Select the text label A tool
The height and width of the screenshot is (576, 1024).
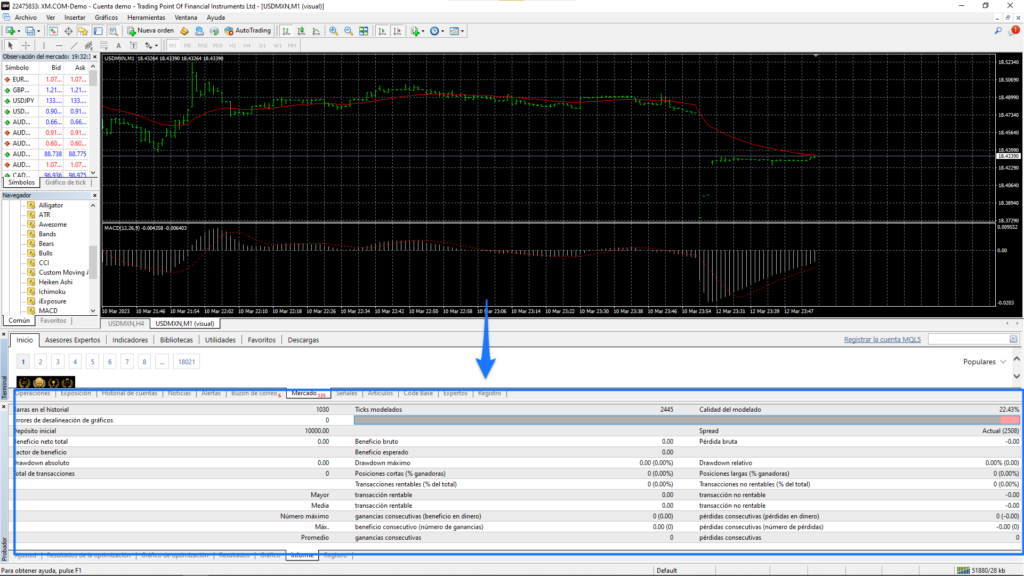[x=118, y=46]
